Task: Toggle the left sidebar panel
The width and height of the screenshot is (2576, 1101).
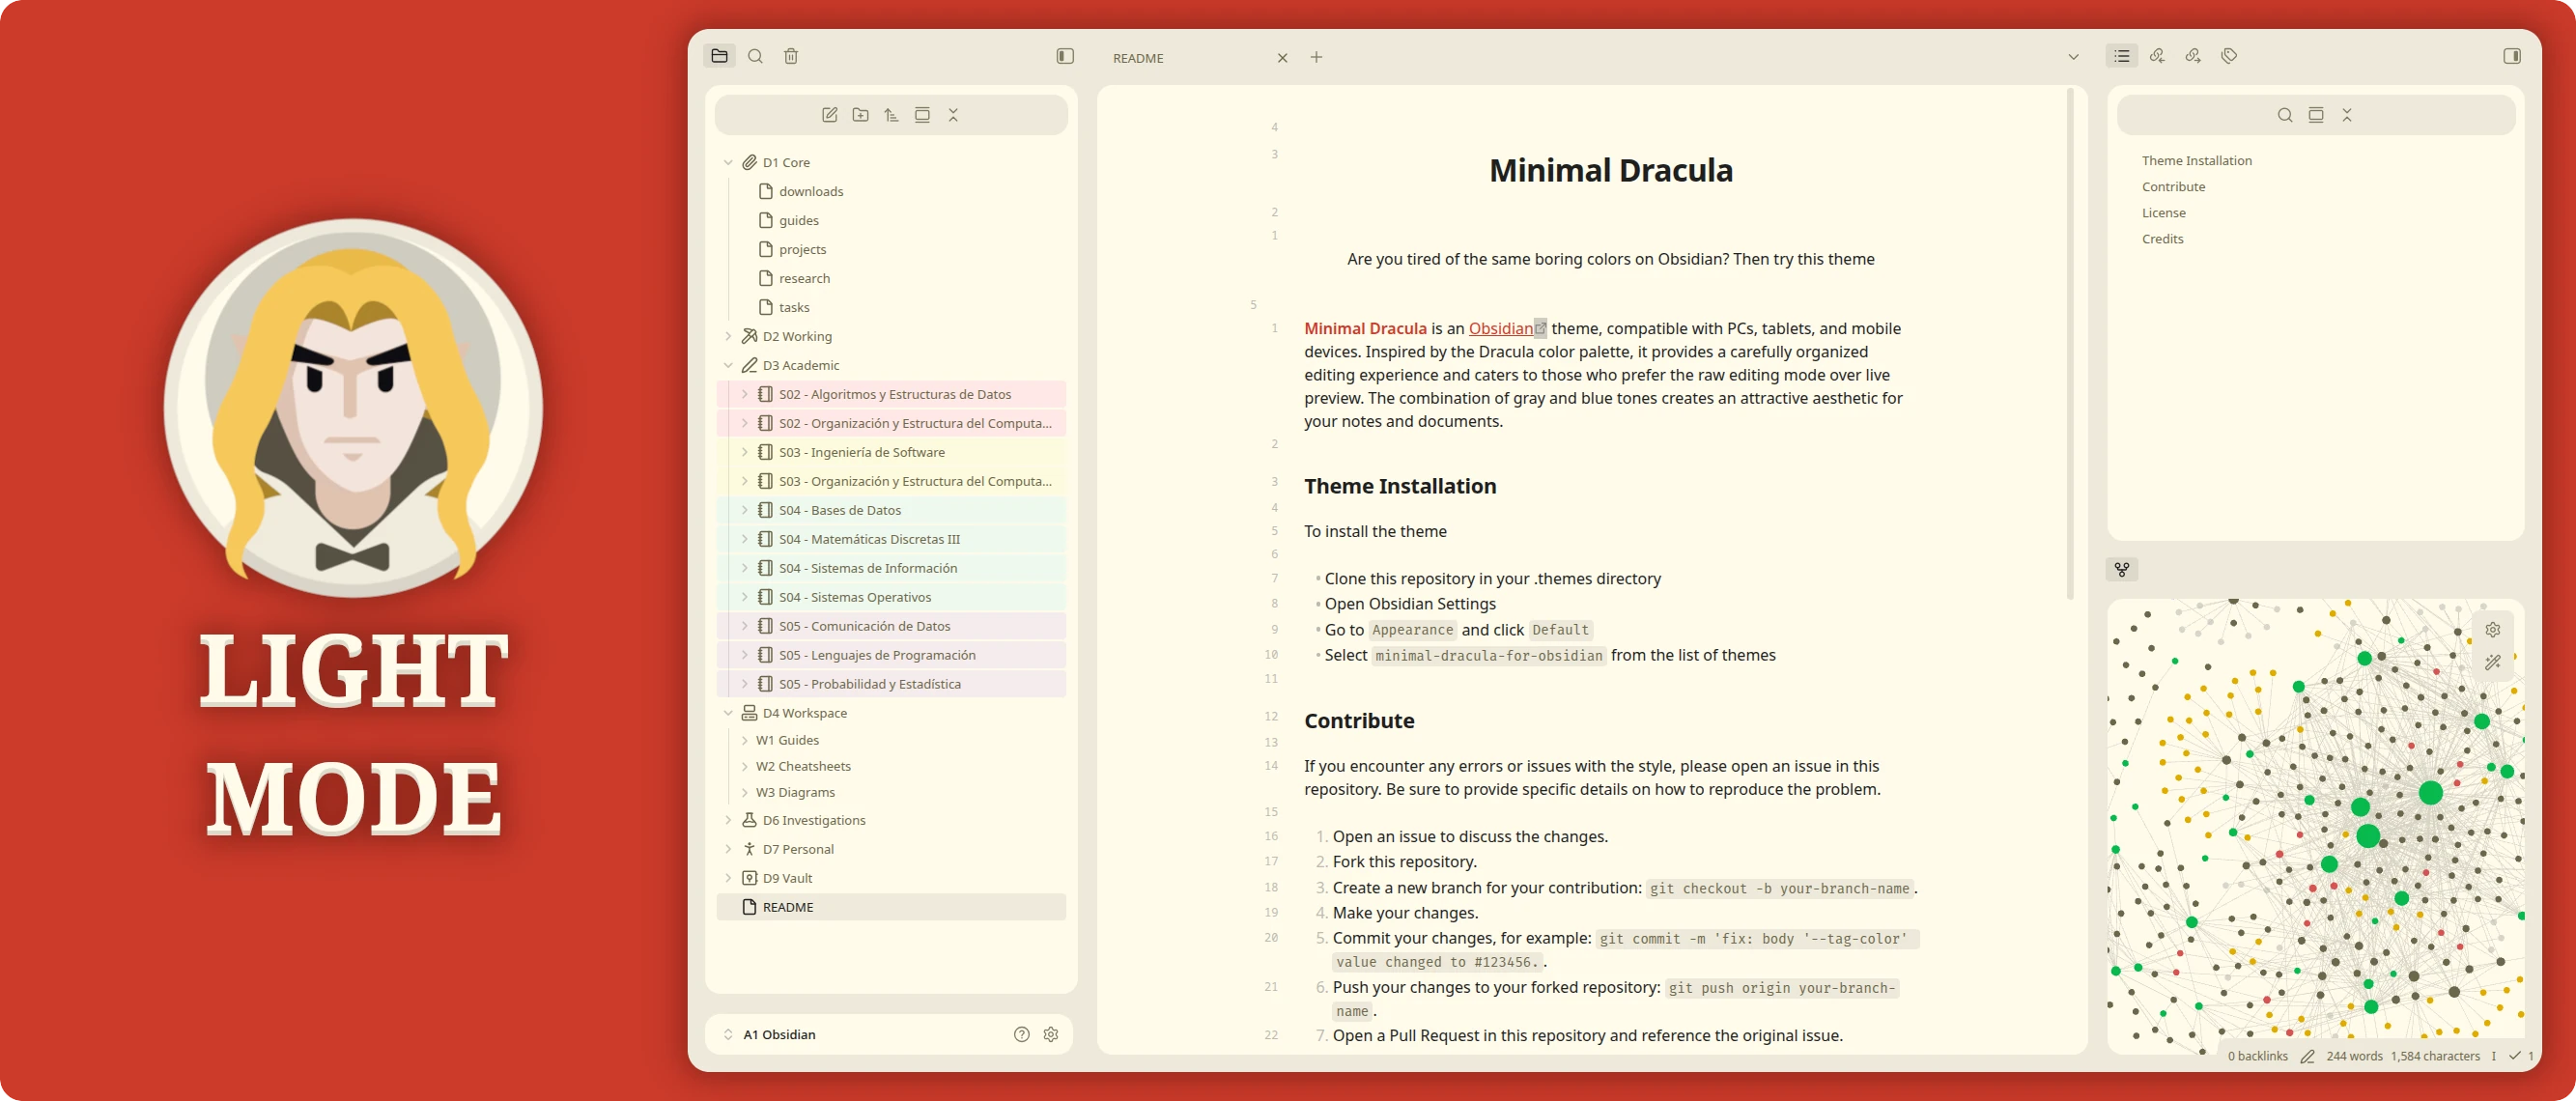Action: [x=1065, y=56]
